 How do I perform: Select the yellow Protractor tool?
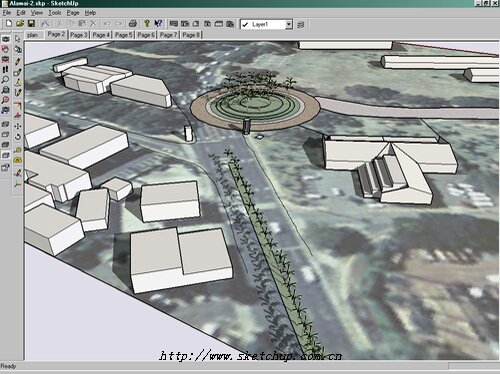click(x=18, y=160)
